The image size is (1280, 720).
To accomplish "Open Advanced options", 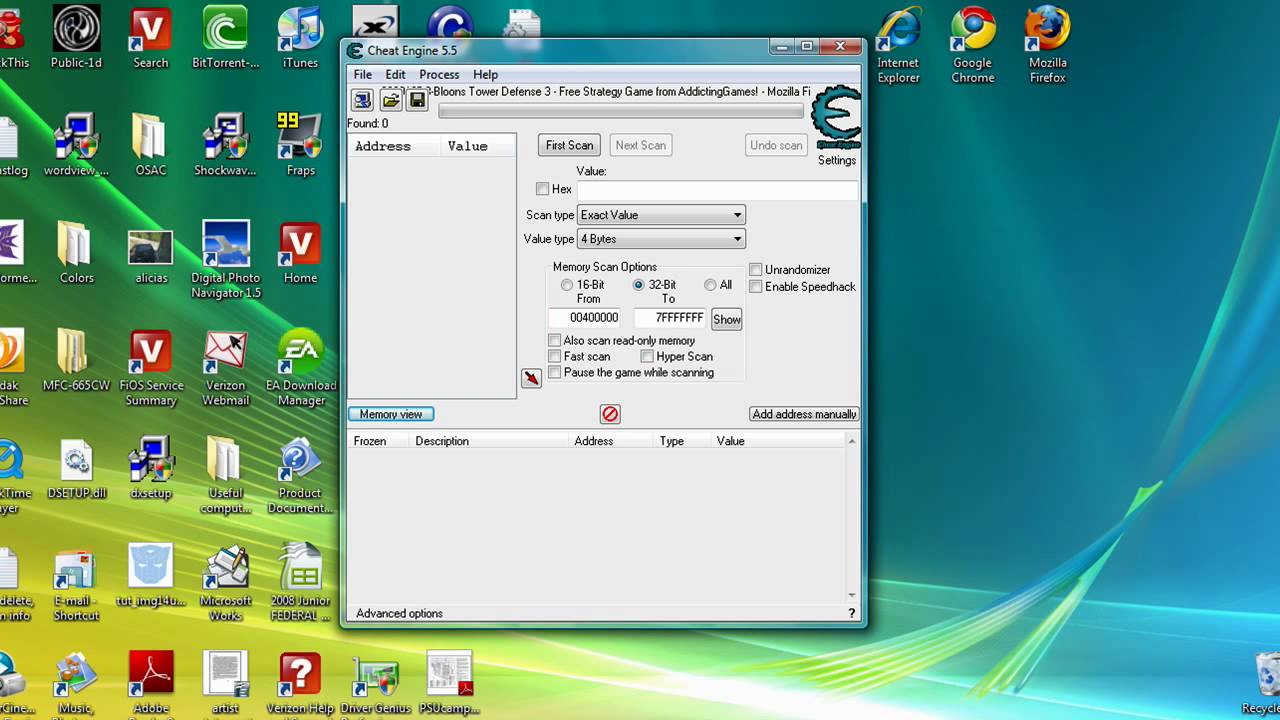I will click(399, 614).
